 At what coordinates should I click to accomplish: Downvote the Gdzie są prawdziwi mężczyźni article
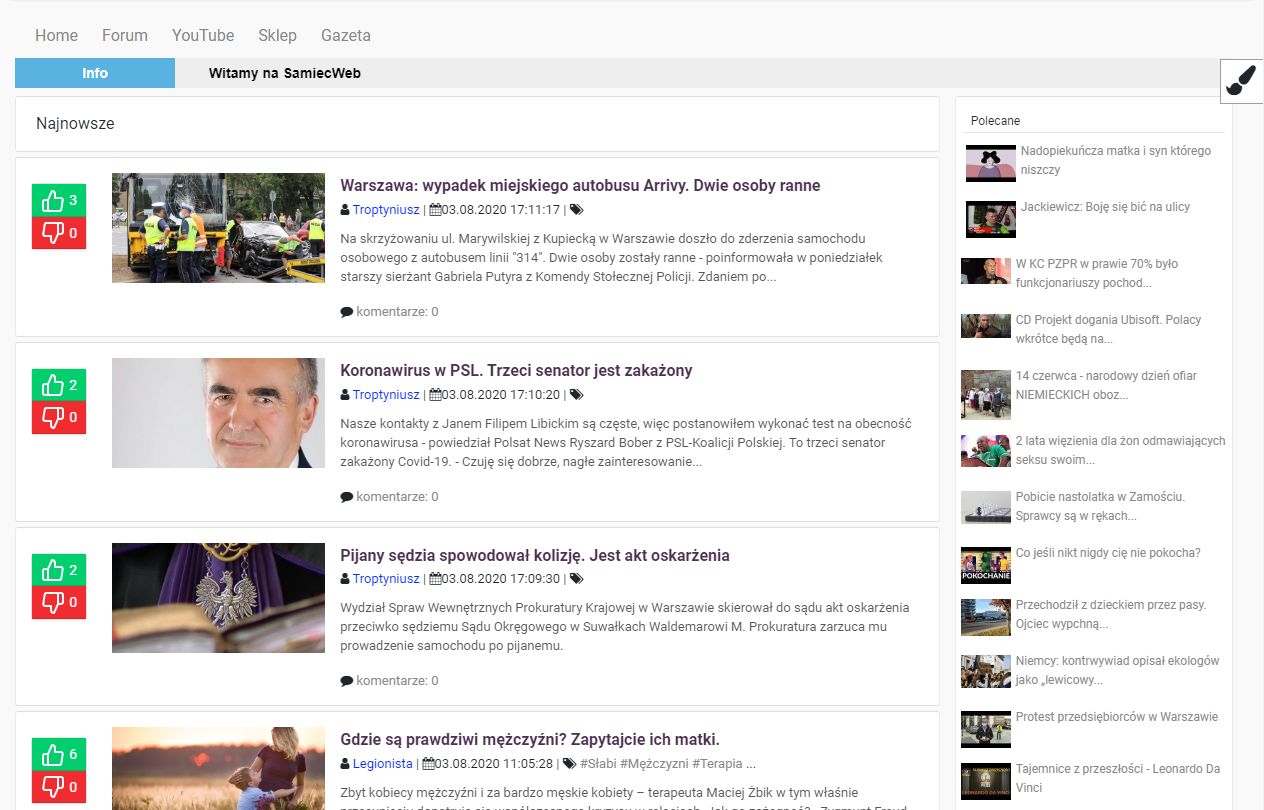(x=59, y=787)
